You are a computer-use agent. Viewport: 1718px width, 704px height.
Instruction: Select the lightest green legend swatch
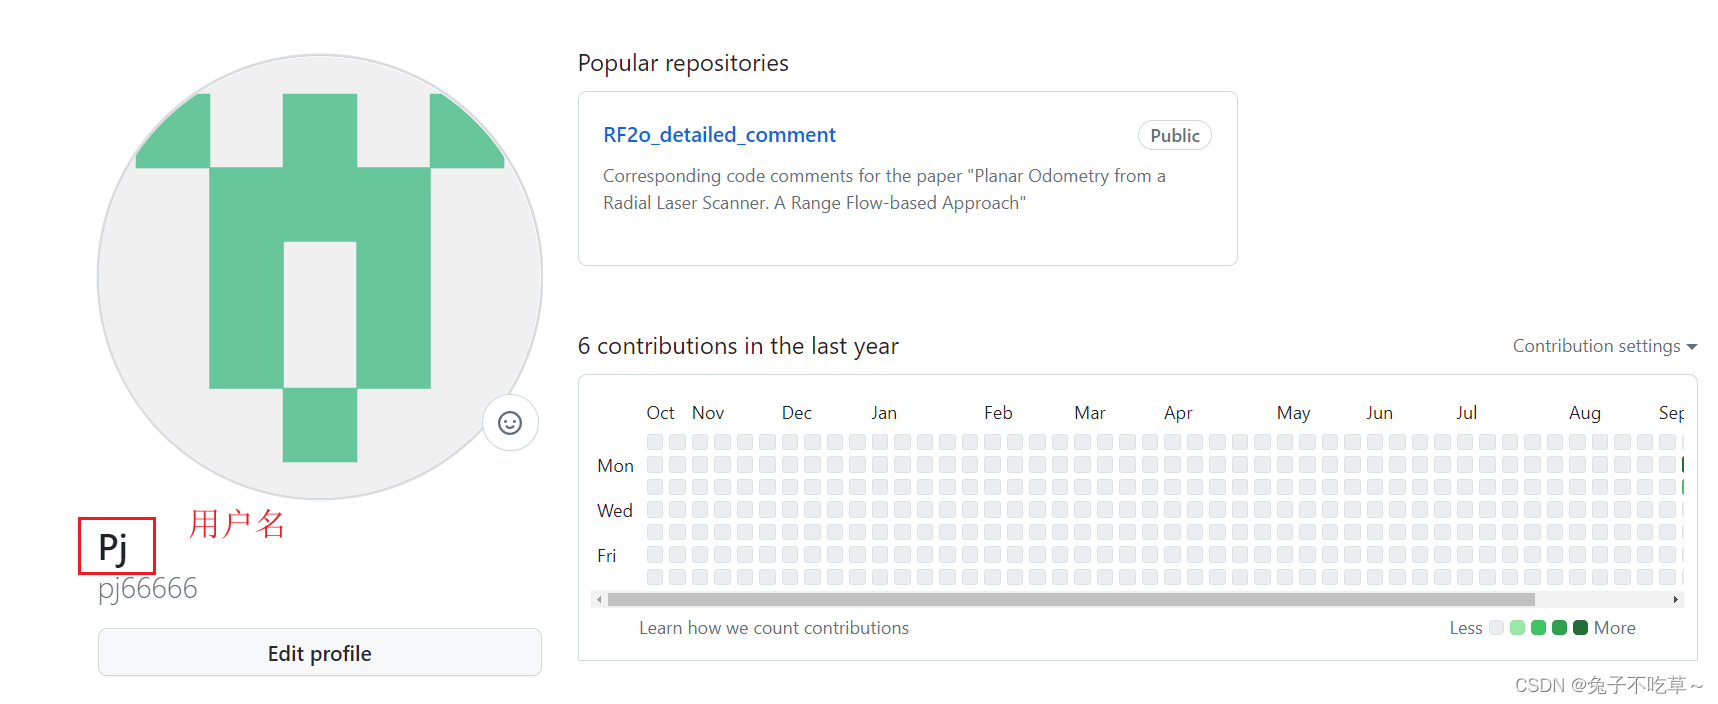[x=1517, y=628]
